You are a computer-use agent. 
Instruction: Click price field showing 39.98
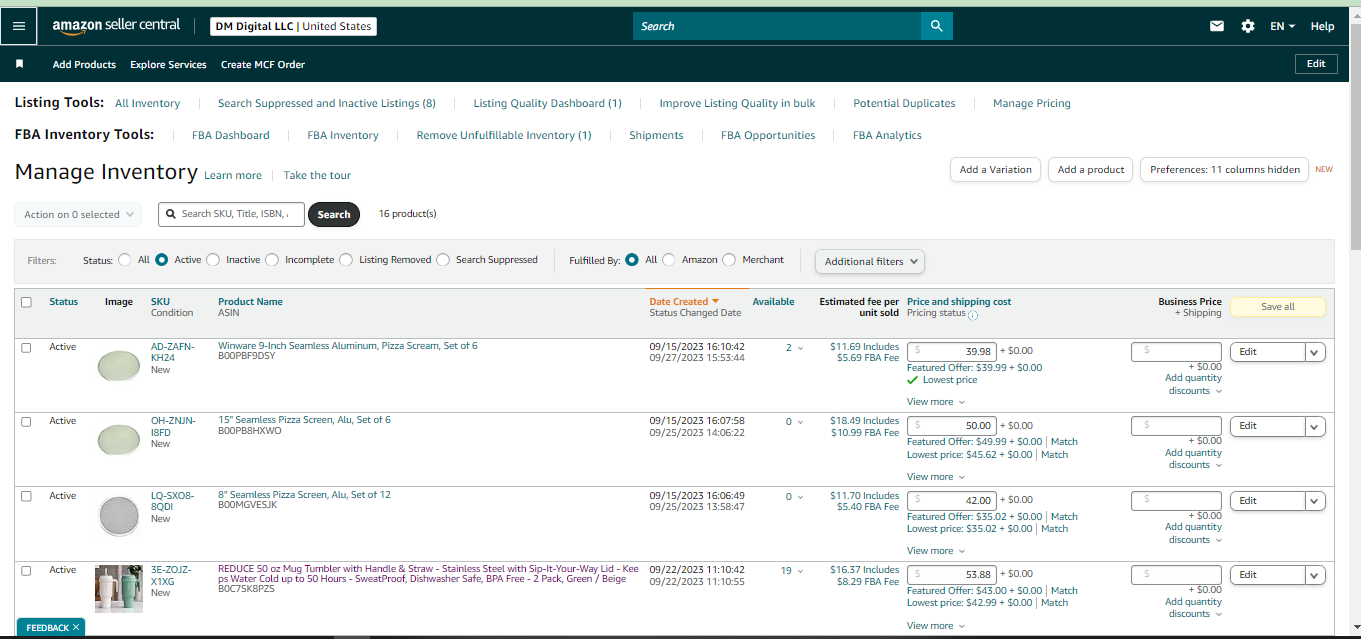click(x=951, y=351)
